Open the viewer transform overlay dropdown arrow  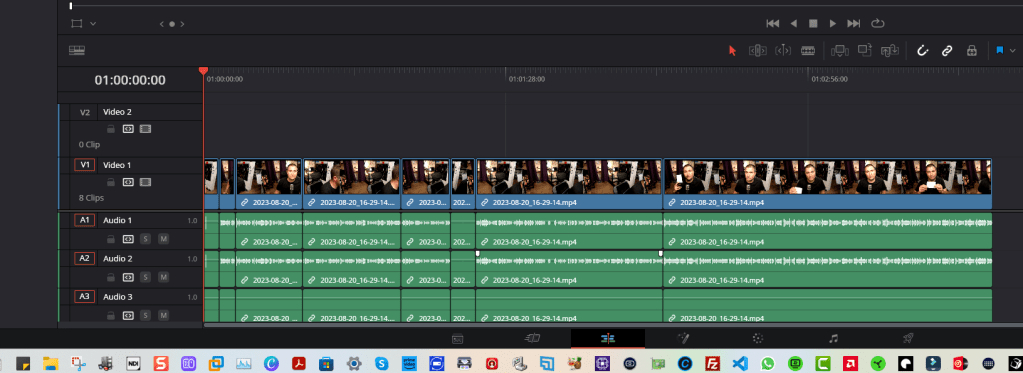(93, 23)
